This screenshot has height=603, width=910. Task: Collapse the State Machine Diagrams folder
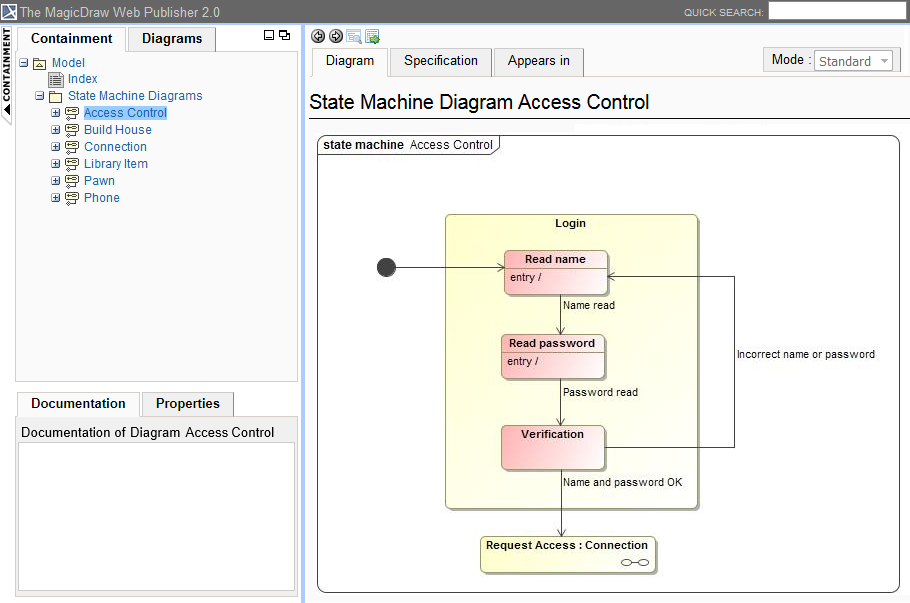click(x=40, y=97)
